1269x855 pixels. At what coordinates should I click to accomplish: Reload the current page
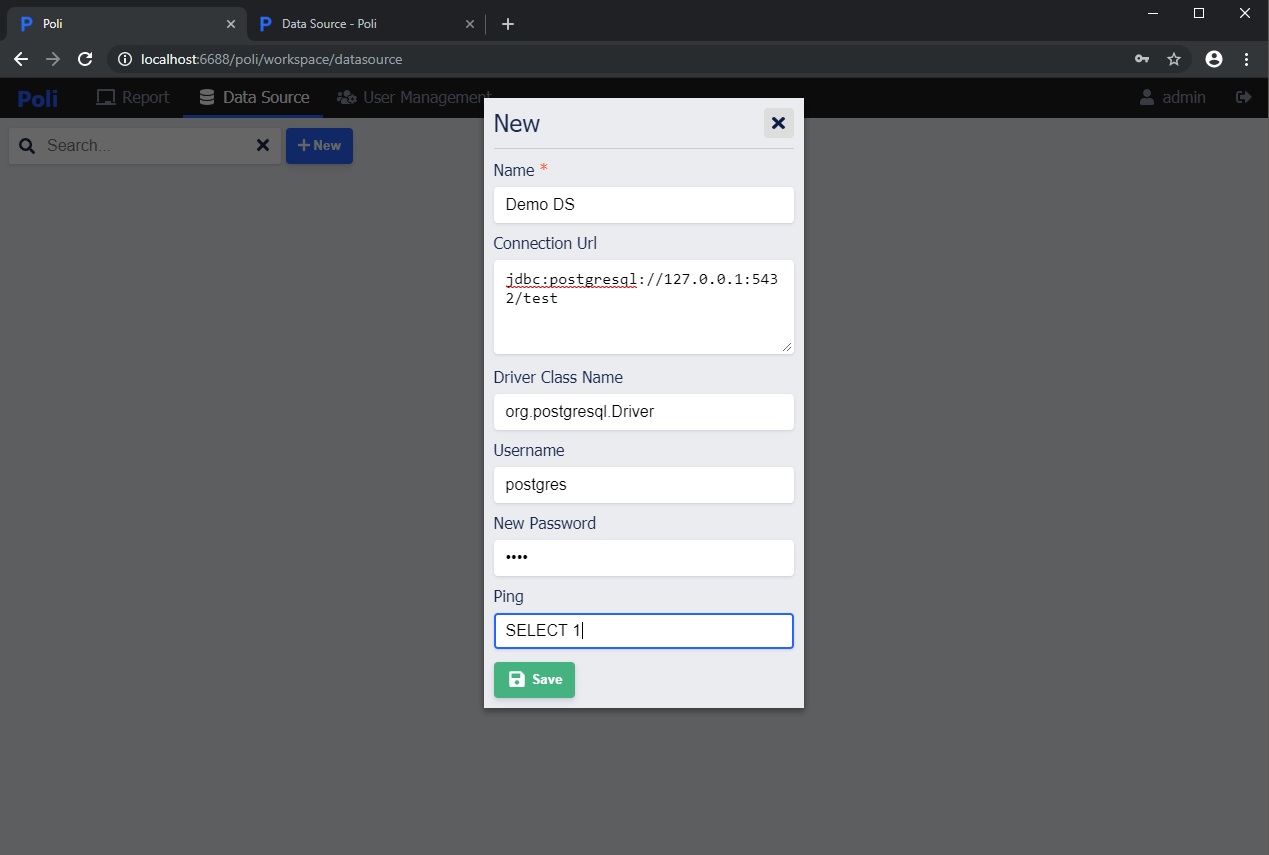click(x=85, y=59)
